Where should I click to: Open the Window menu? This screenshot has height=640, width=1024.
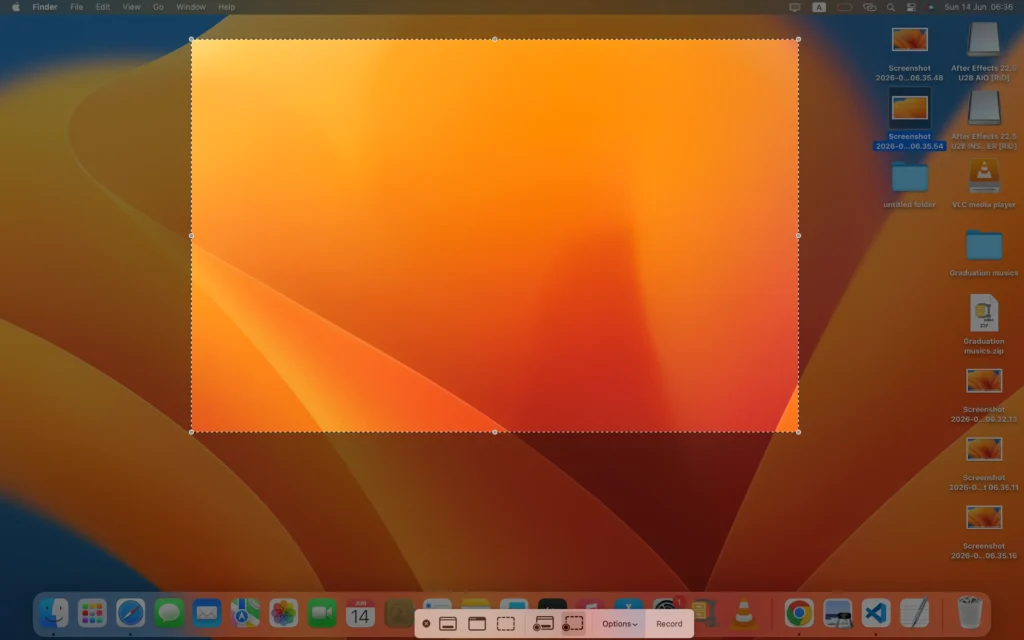coord(191,7)
